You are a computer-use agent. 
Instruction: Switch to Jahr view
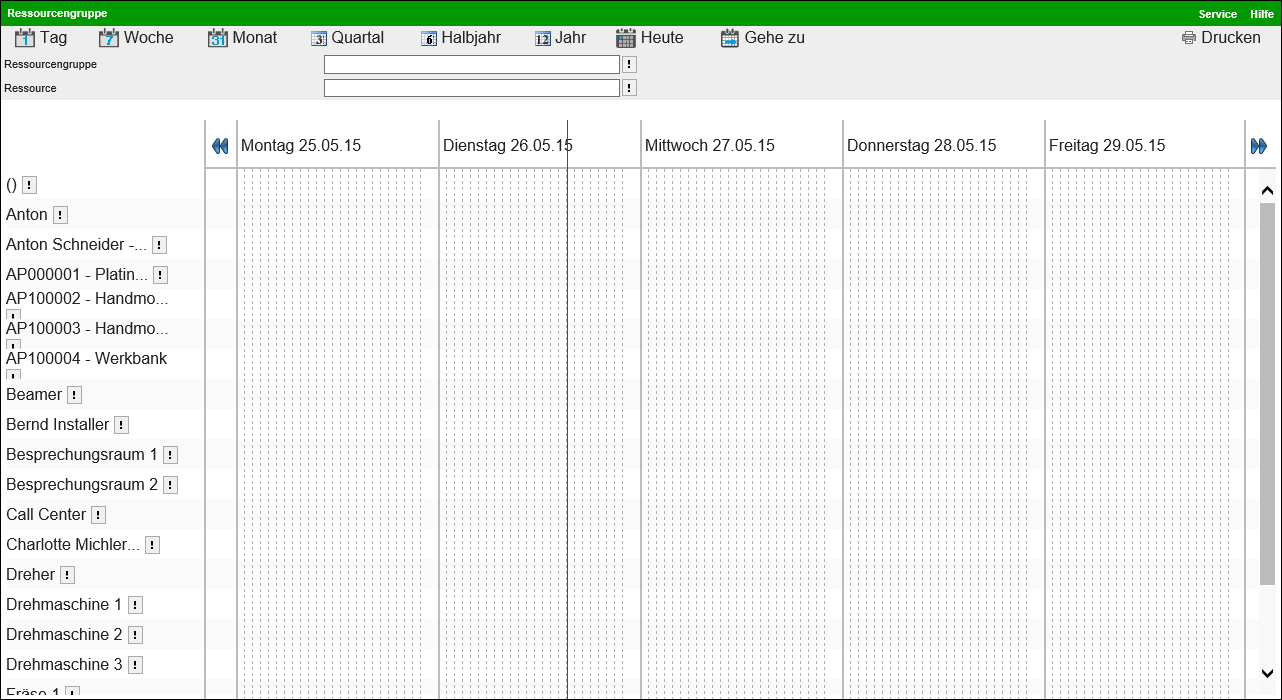pyautogui.click(x=571, y=38)
